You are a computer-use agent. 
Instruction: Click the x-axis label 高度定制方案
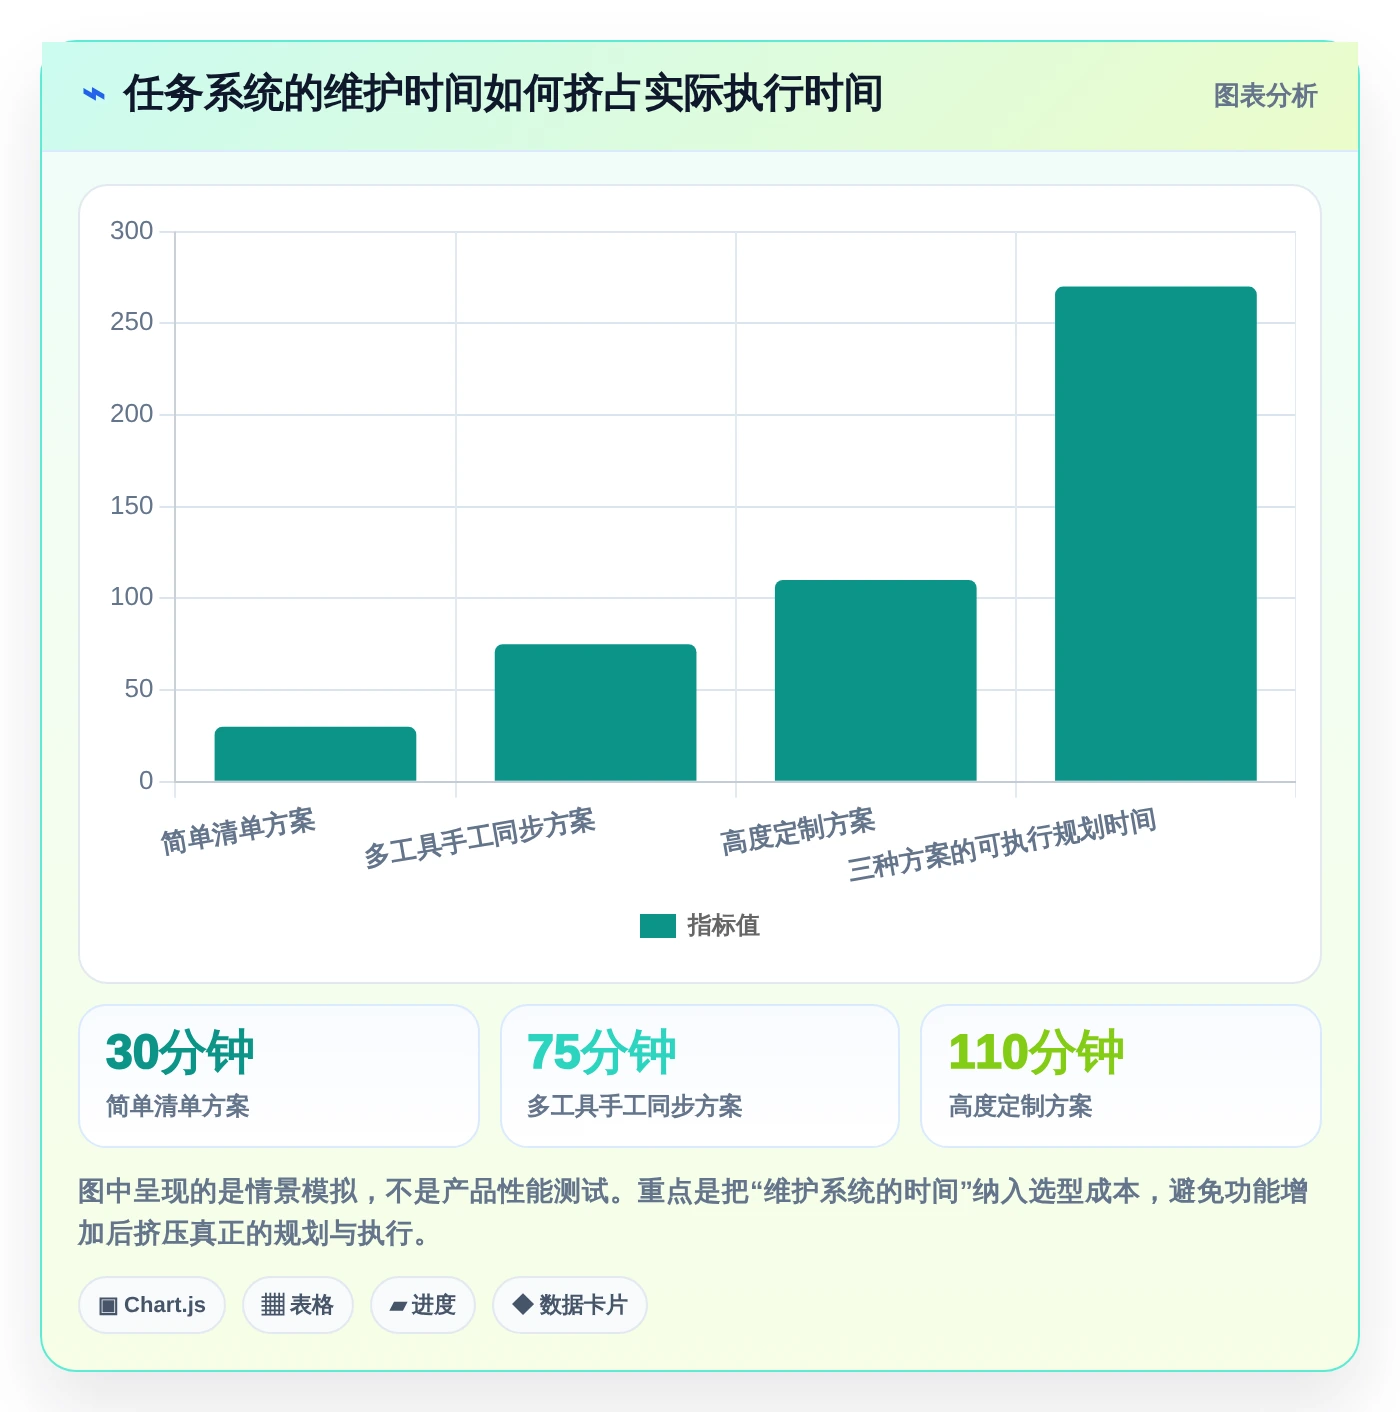[798, 832]
